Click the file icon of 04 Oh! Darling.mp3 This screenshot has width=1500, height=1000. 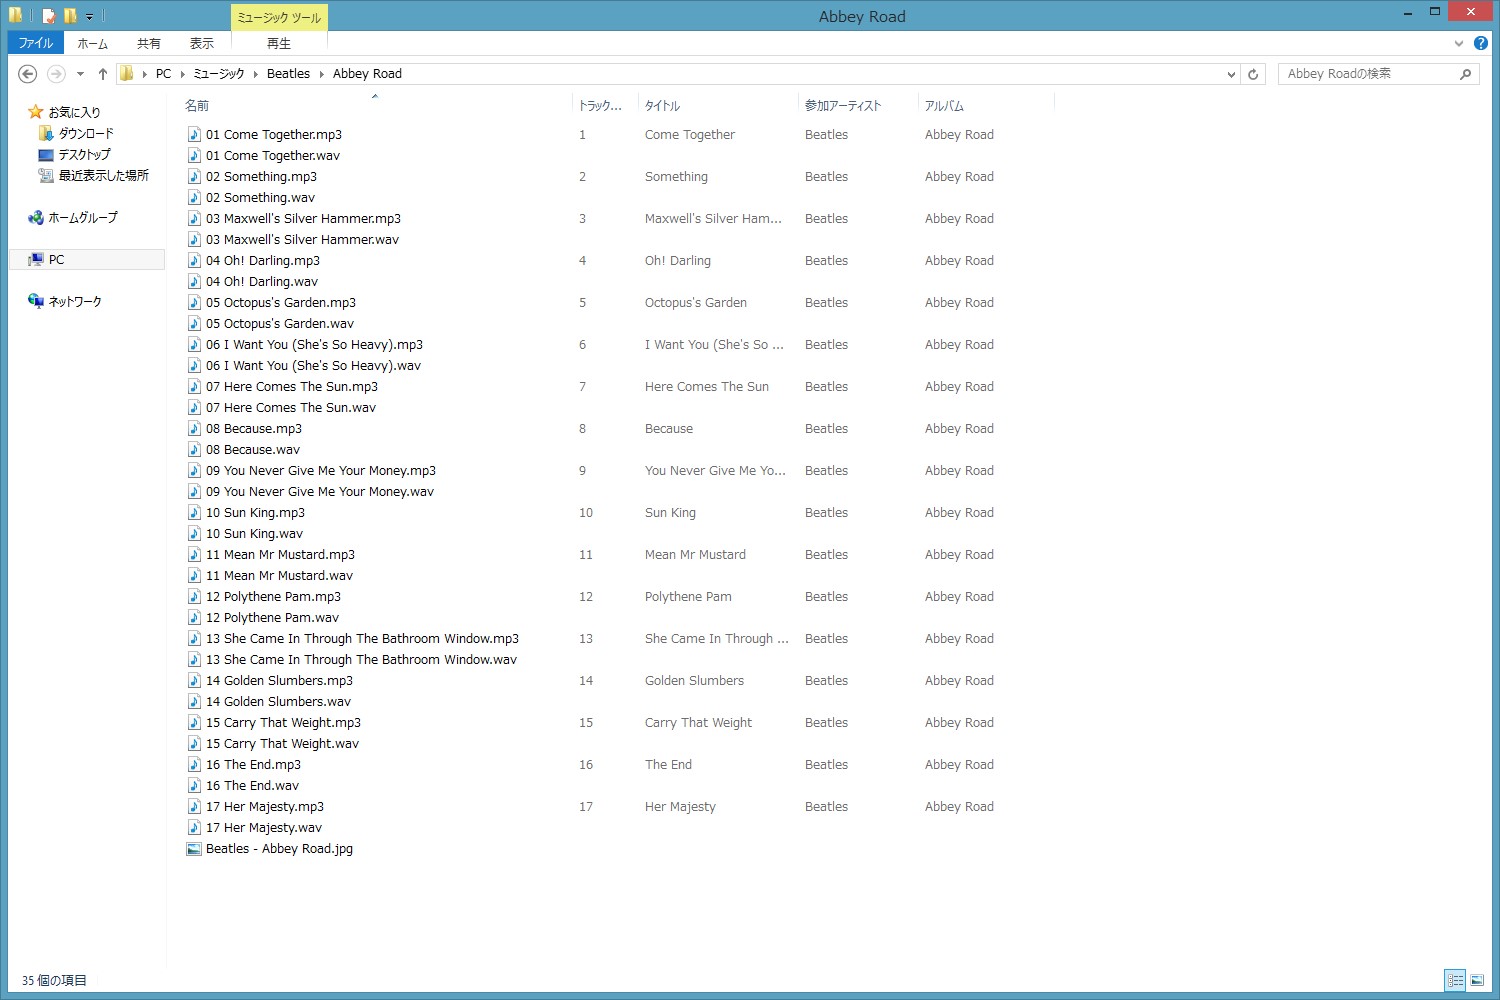(194, 260)
